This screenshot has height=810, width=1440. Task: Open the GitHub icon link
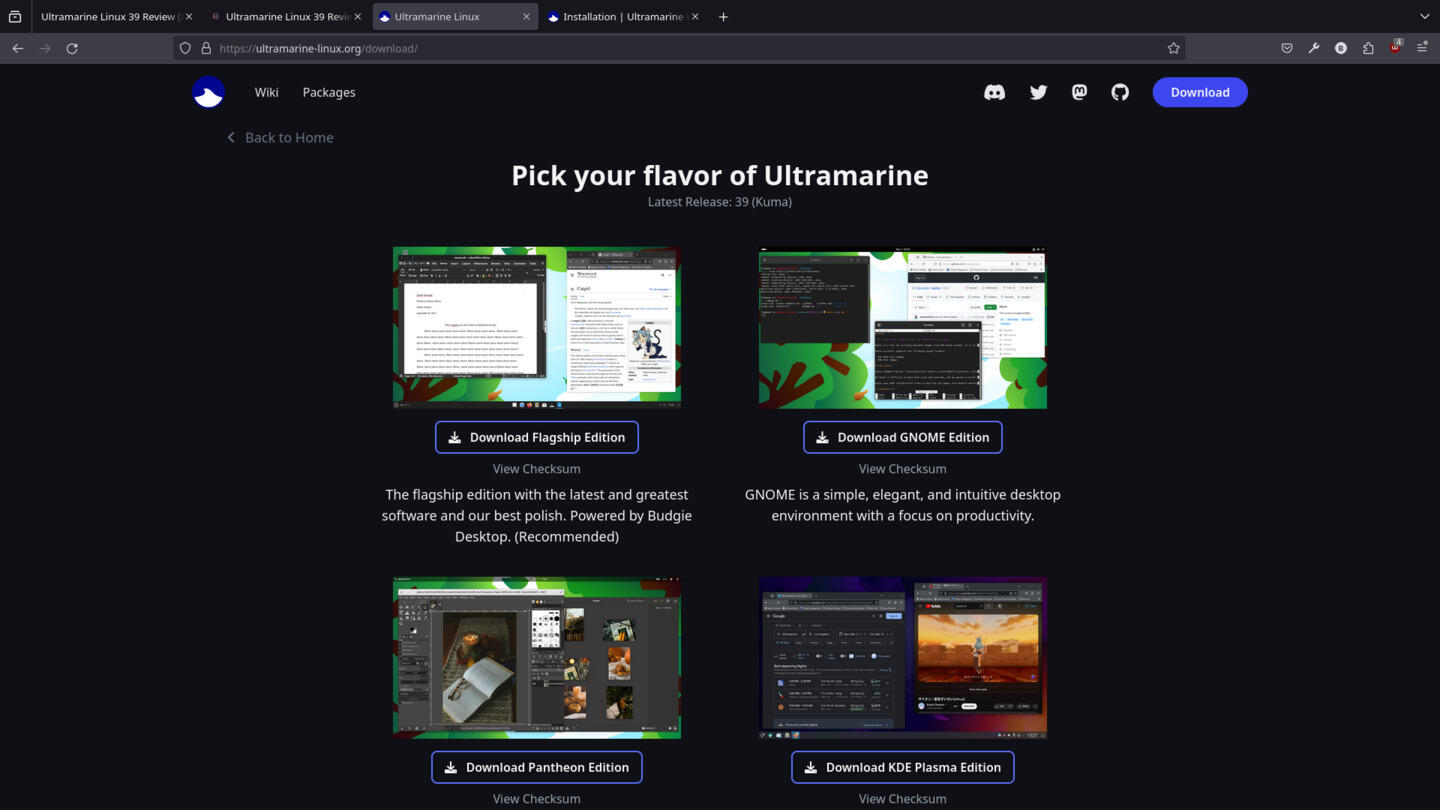pos(1120,92)
